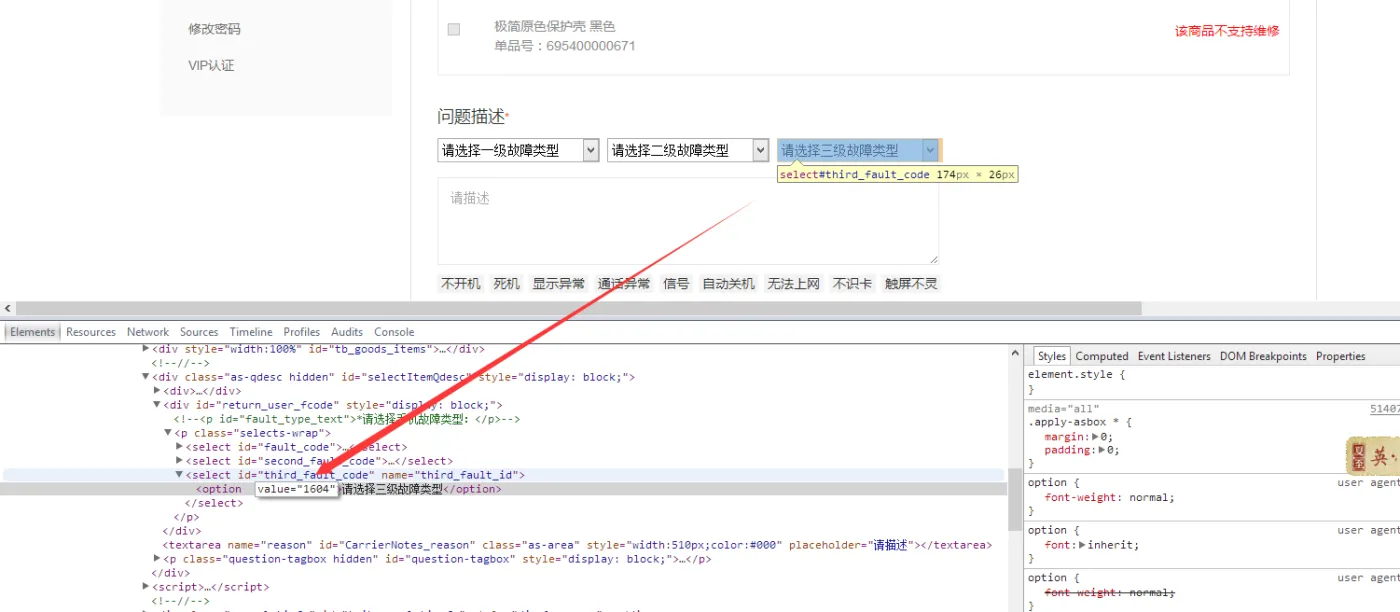Click the page horizontal scrollbar
1400x612 pixels.
coord(578,309)
